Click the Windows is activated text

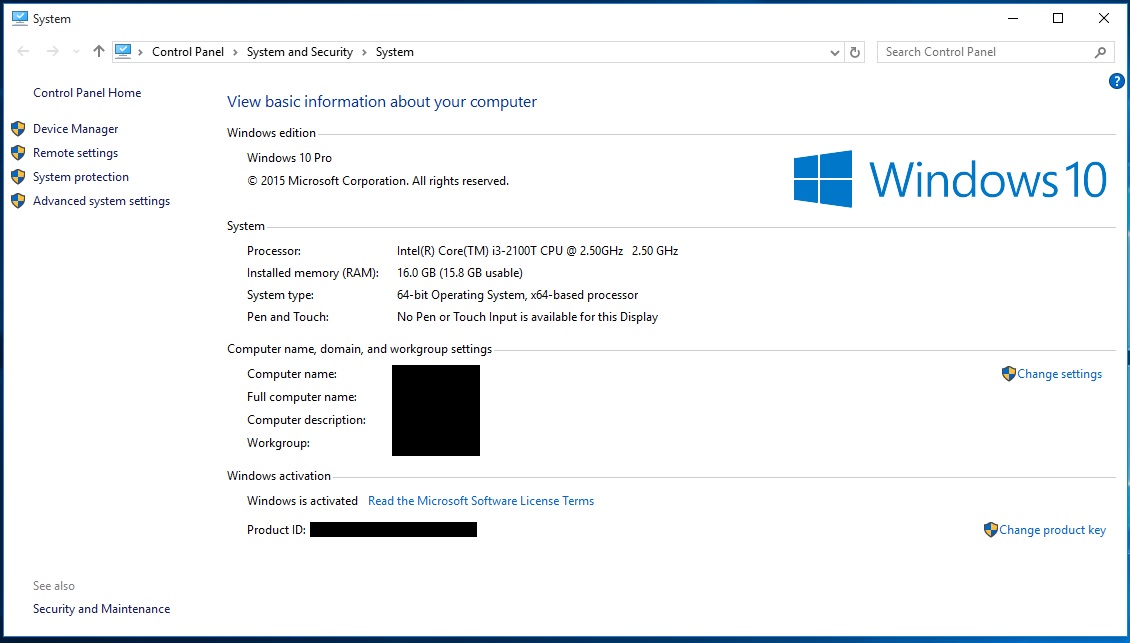pos(303,501)
